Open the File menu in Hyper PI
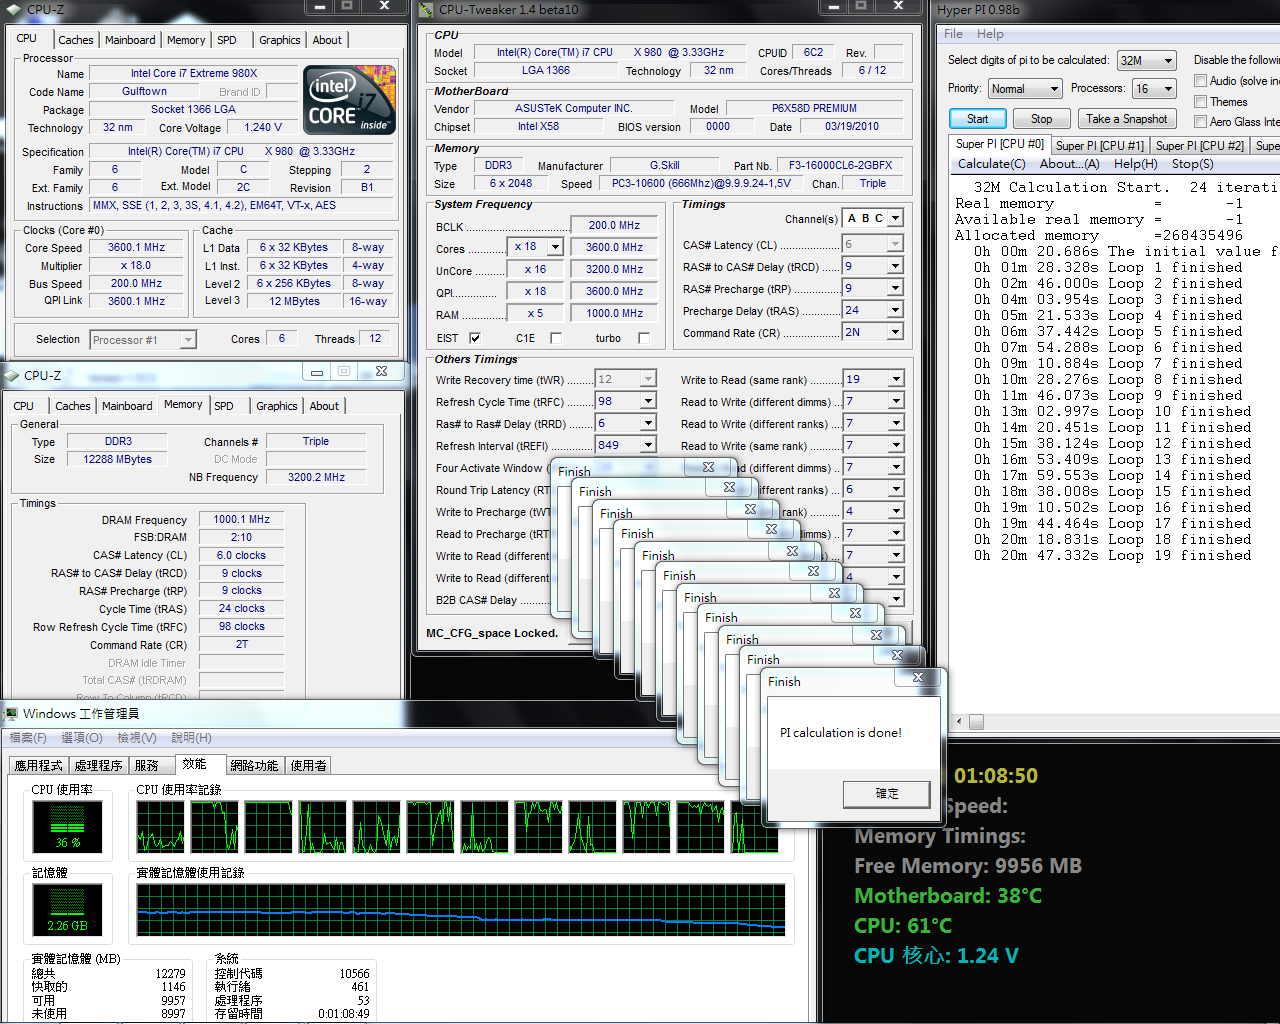Screen dimensions: 1280x1024 pos(954,34)
